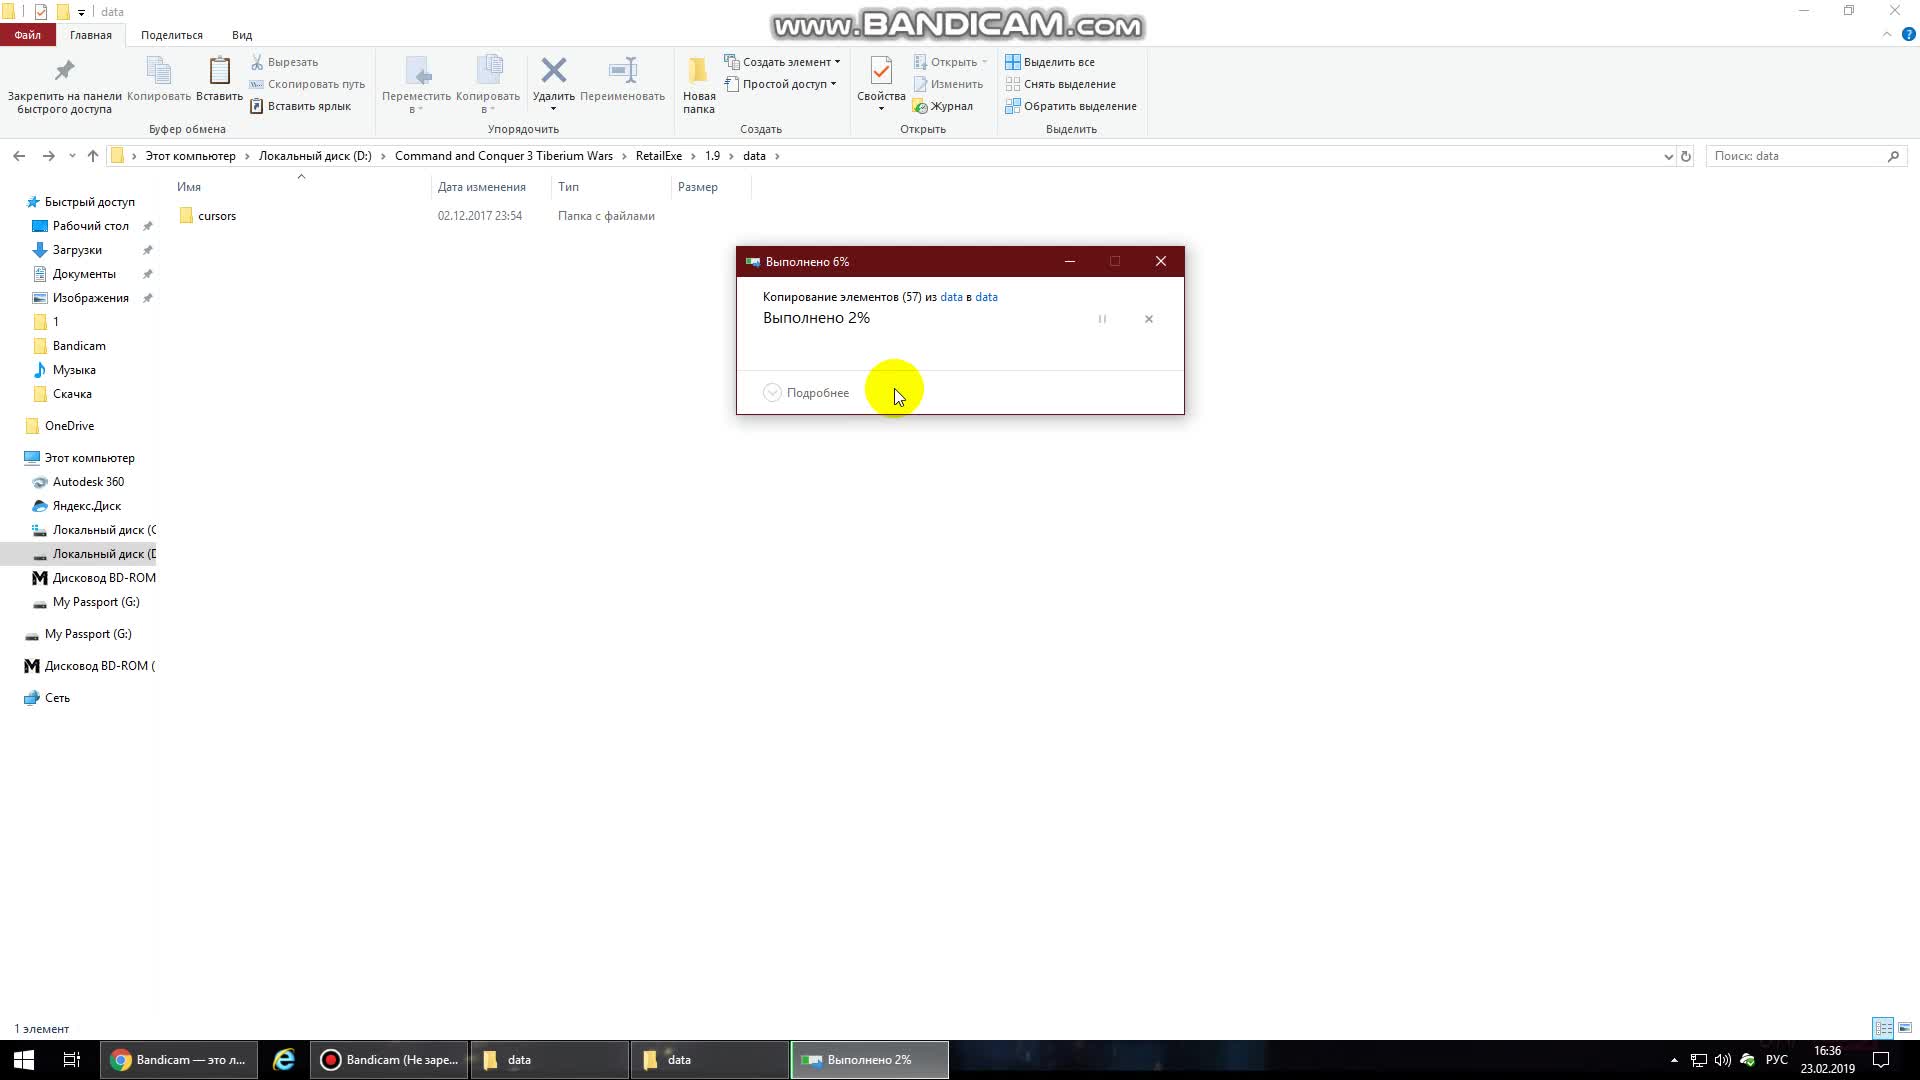1920x1080 pixels.
Task: Pause the copy operation
Action: [1102, 319]
